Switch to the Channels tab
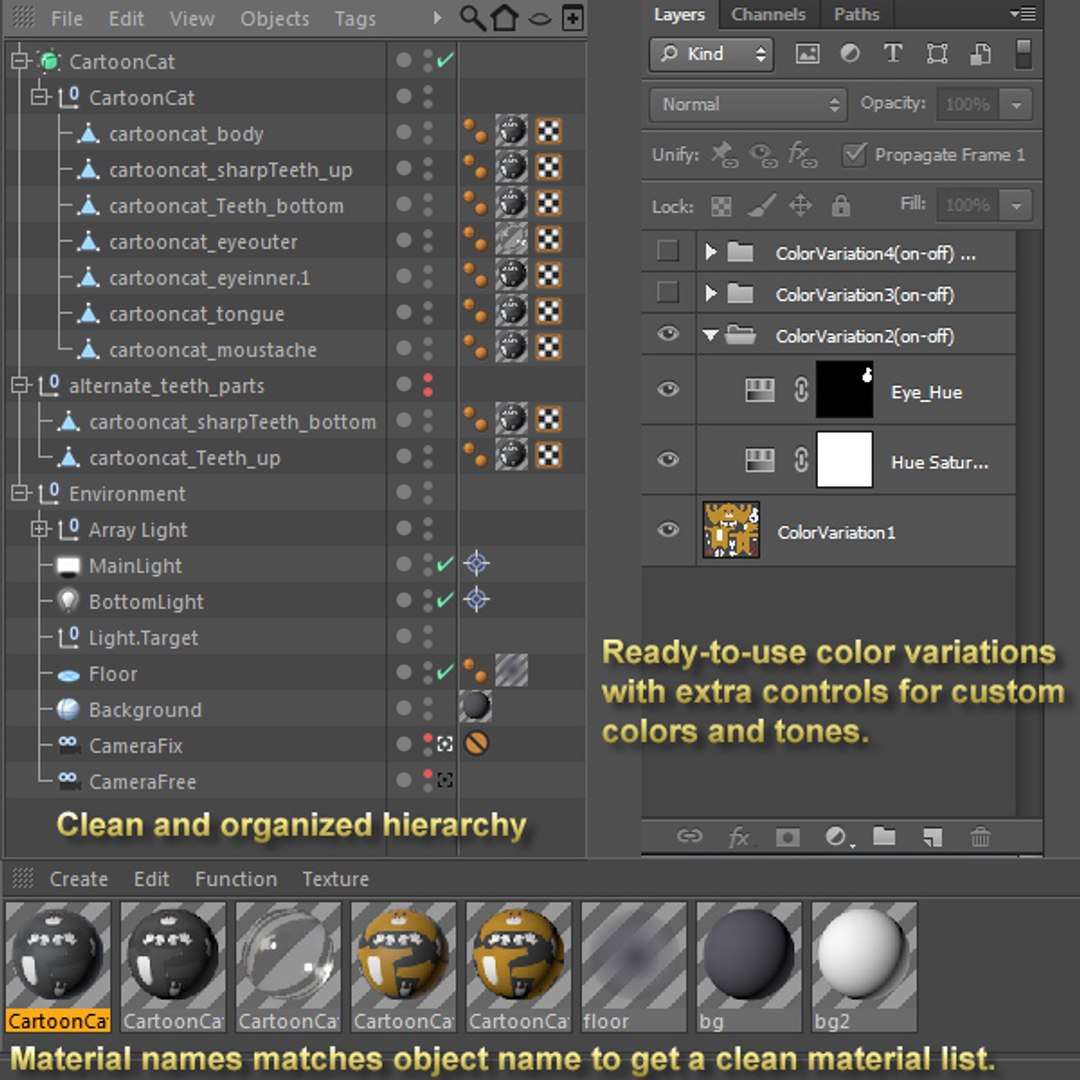This screenshot has height=1080, width=1080. click(768, 14)
